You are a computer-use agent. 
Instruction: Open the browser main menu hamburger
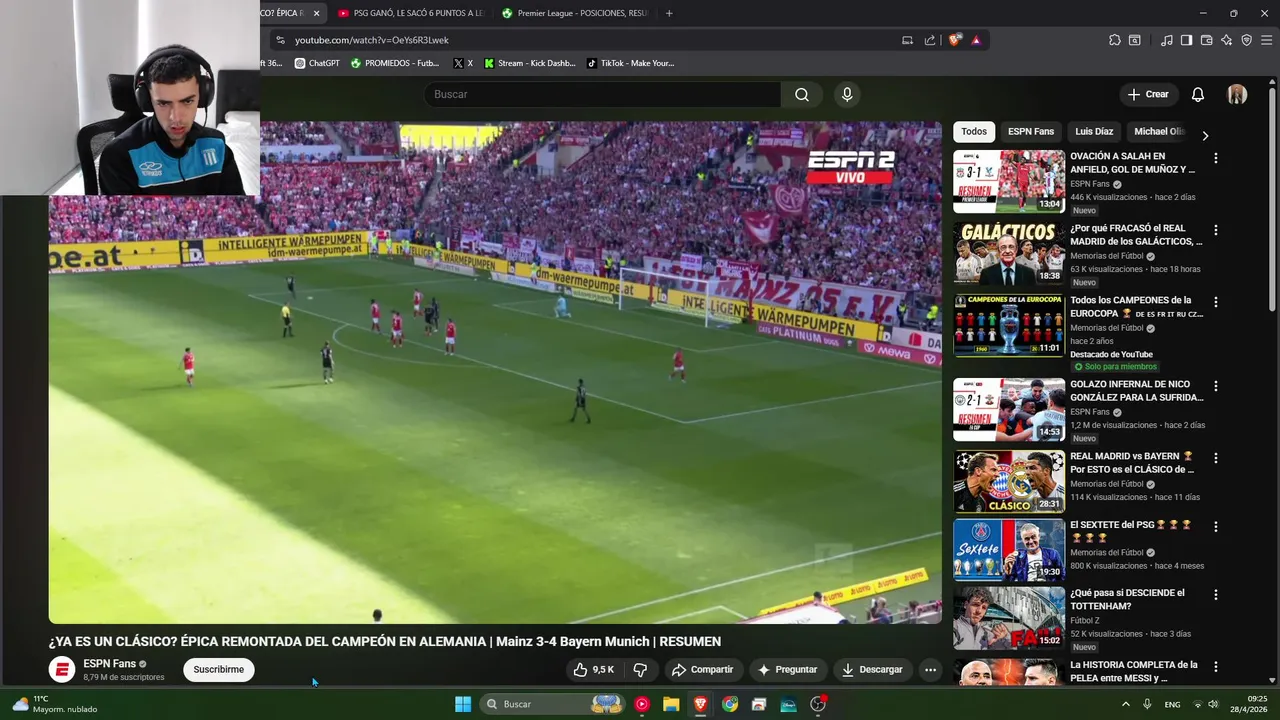pyautogui.click(x=1267, y=40)
